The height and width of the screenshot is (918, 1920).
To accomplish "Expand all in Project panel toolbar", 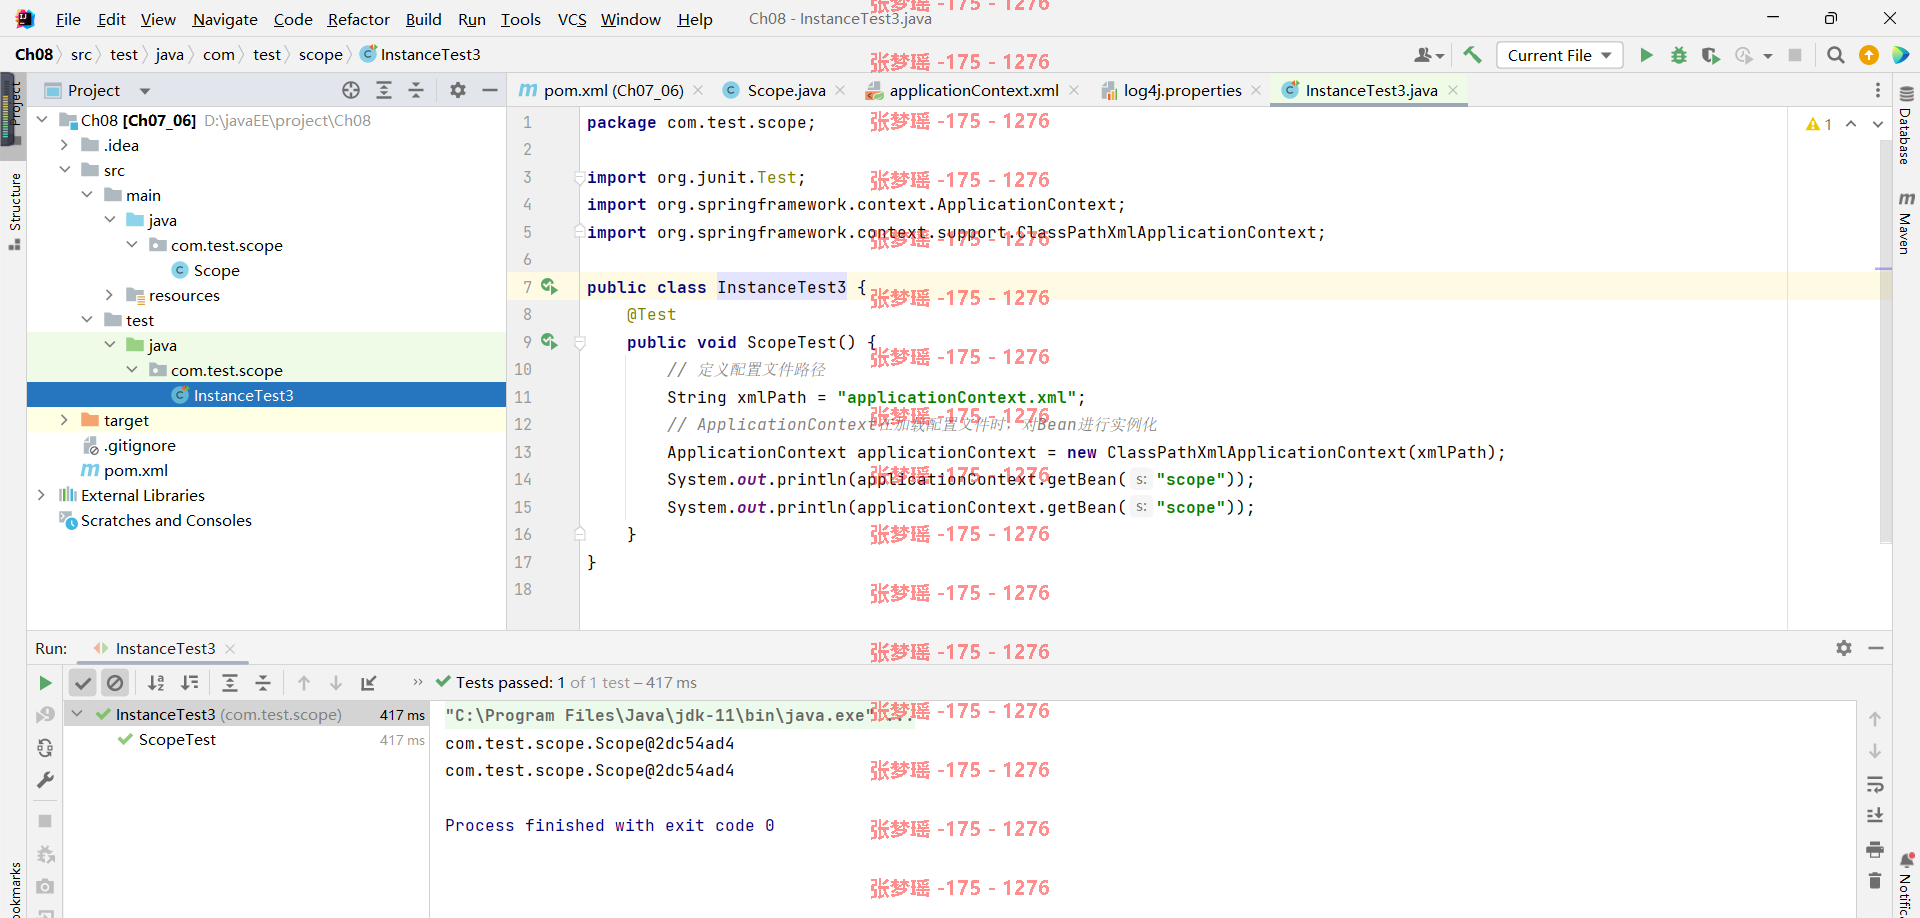I will point(384,90).
